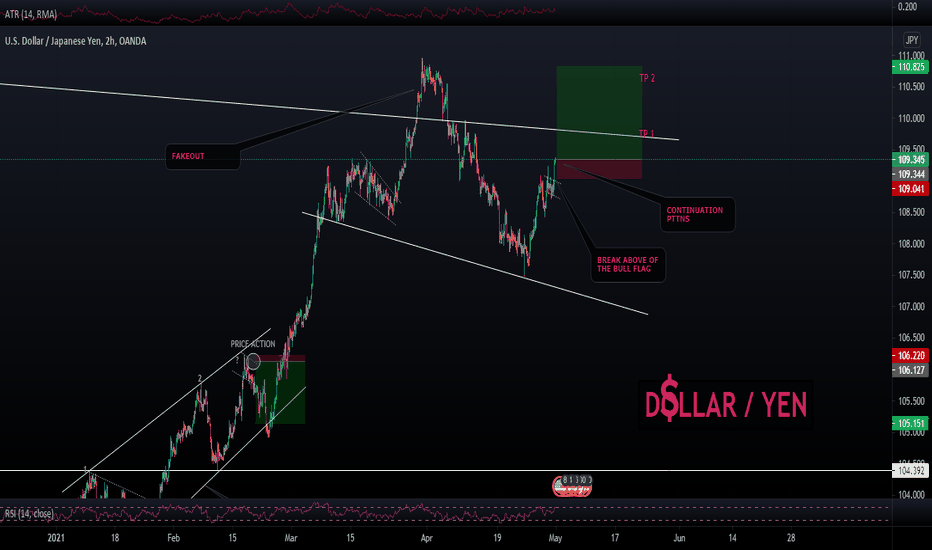
Task: Click the TP 1 target label
Action: point(647,133)
